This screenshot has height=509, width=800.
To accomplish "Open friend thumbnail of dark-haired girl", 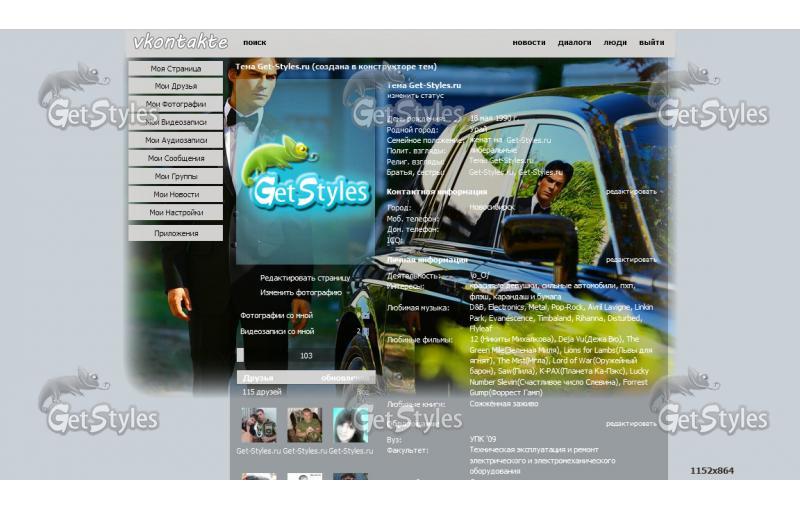I will tap(351, 425).
